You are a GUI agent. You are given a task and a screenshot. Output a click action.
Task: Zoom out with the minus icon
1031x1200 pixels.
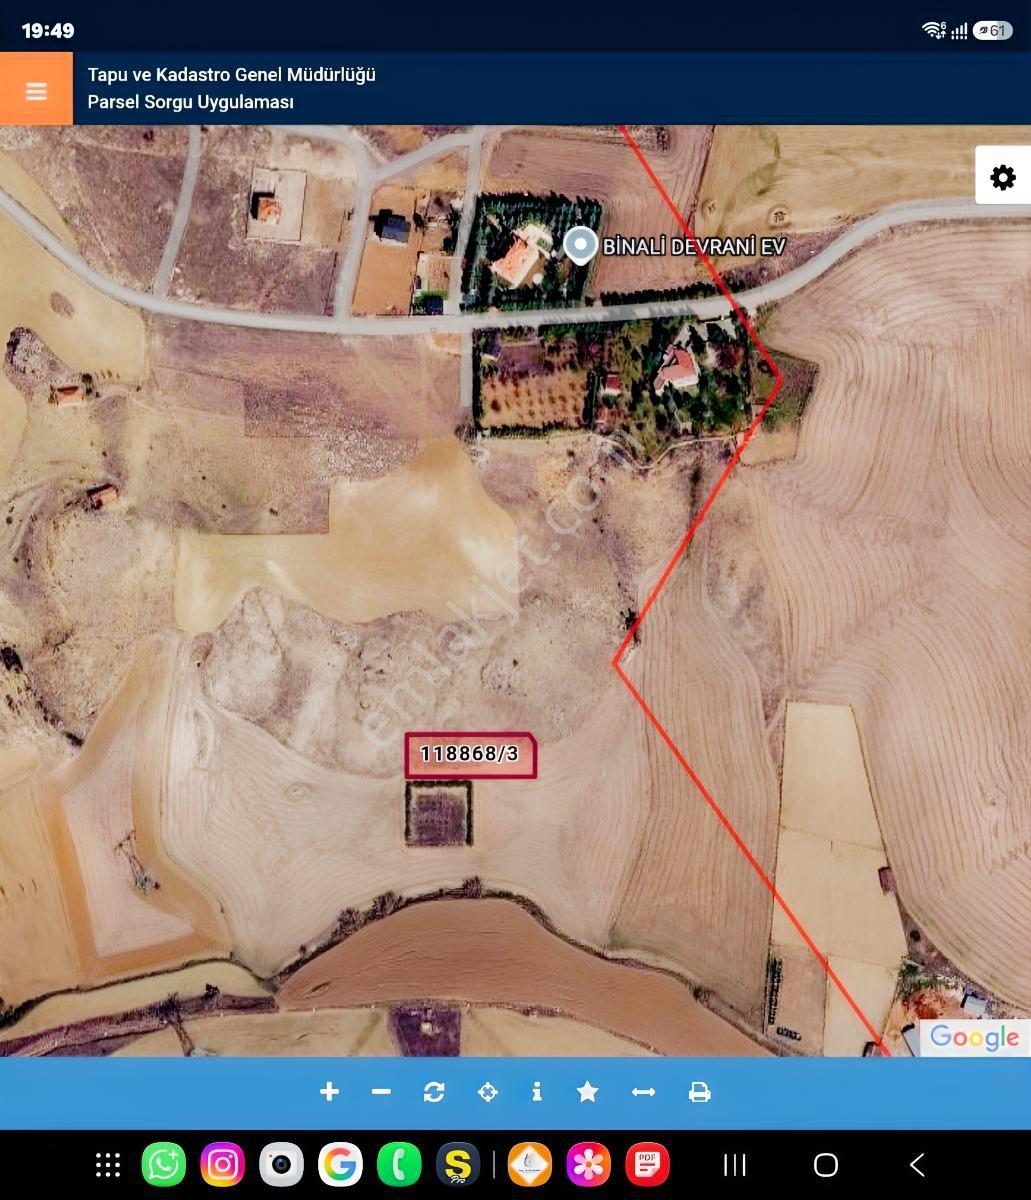381,1092
